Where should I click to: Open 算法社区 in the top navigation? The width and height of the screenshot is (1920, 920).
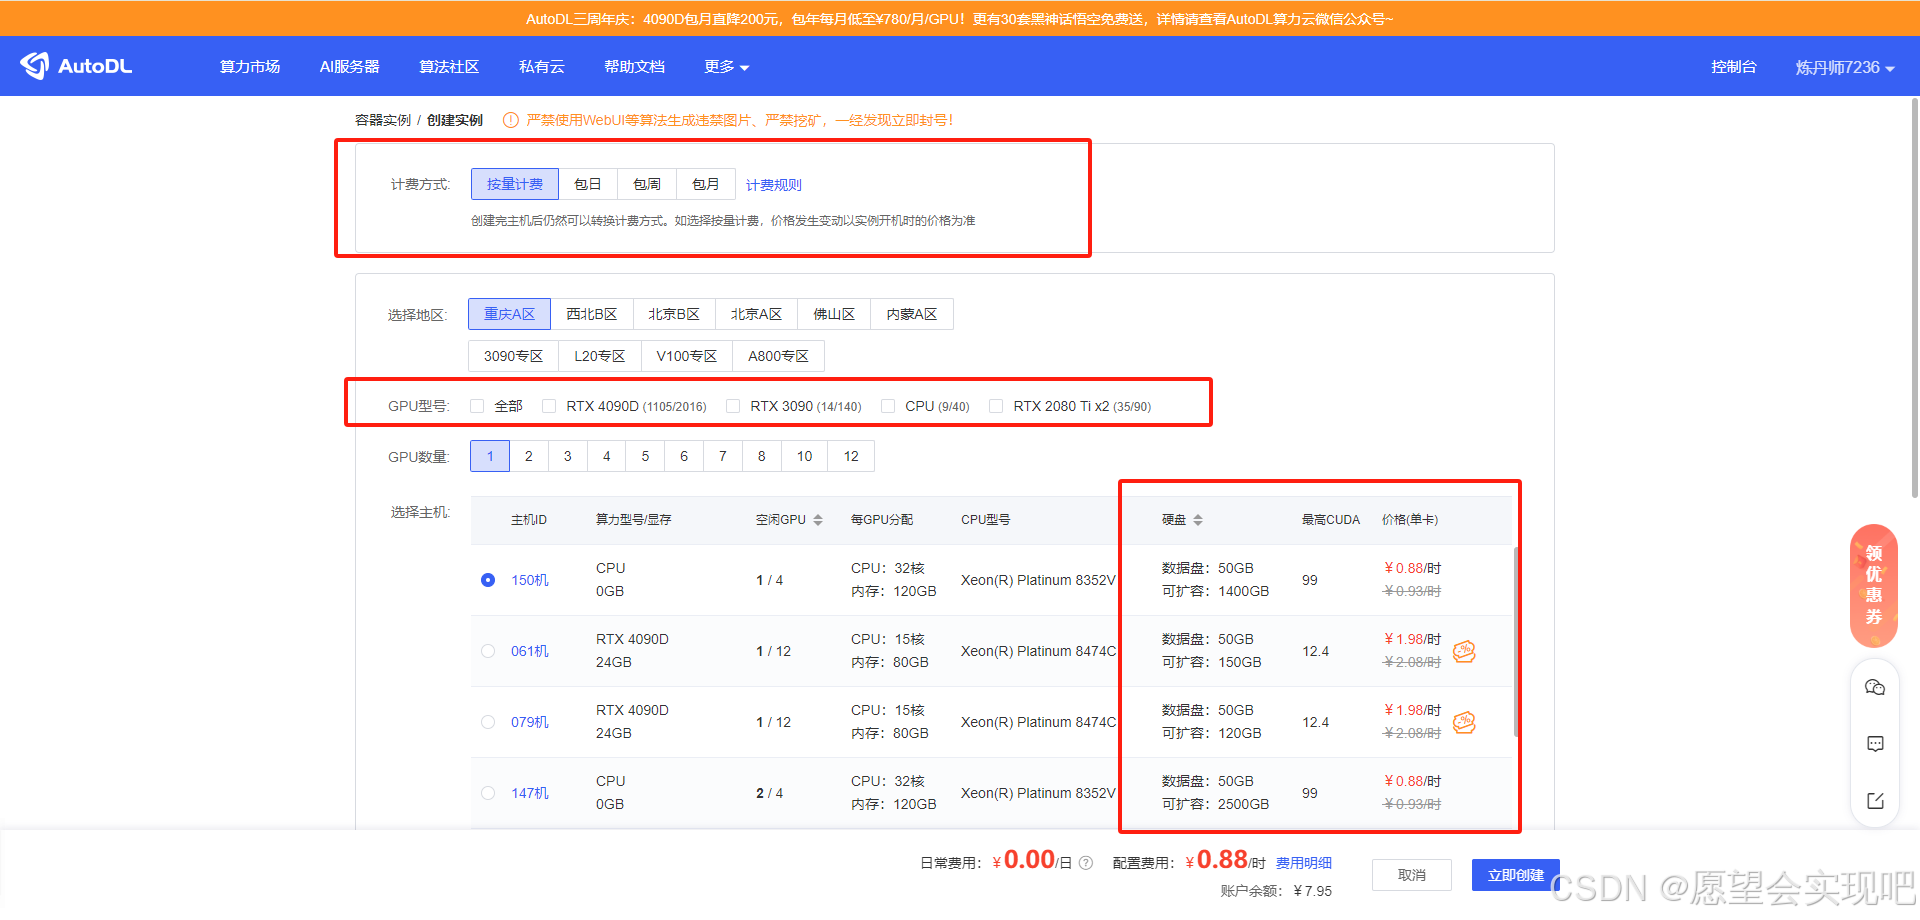[x=449, y=67]
